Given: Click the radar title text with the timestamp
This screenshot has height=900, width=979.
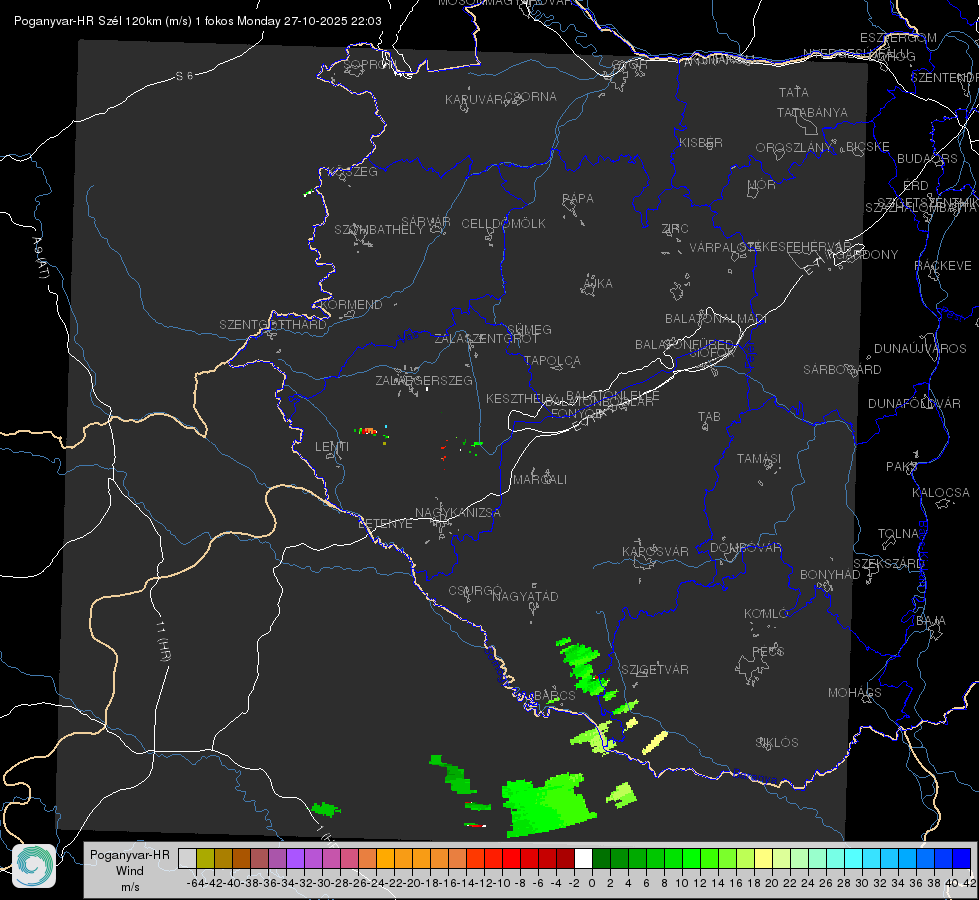Looking at the screenshot, I should 197,21.
